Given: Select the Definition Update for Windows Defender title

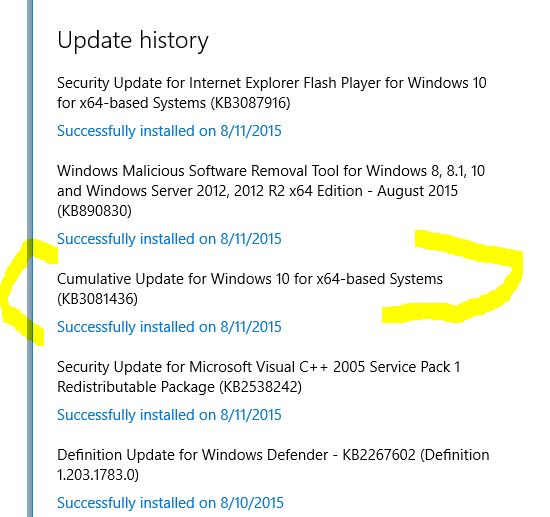Looking at the screenshot, I should [273, 465].
